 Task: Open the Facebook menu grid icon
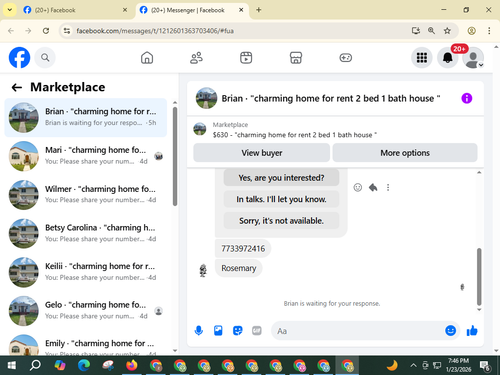click(x=422, y=58)
